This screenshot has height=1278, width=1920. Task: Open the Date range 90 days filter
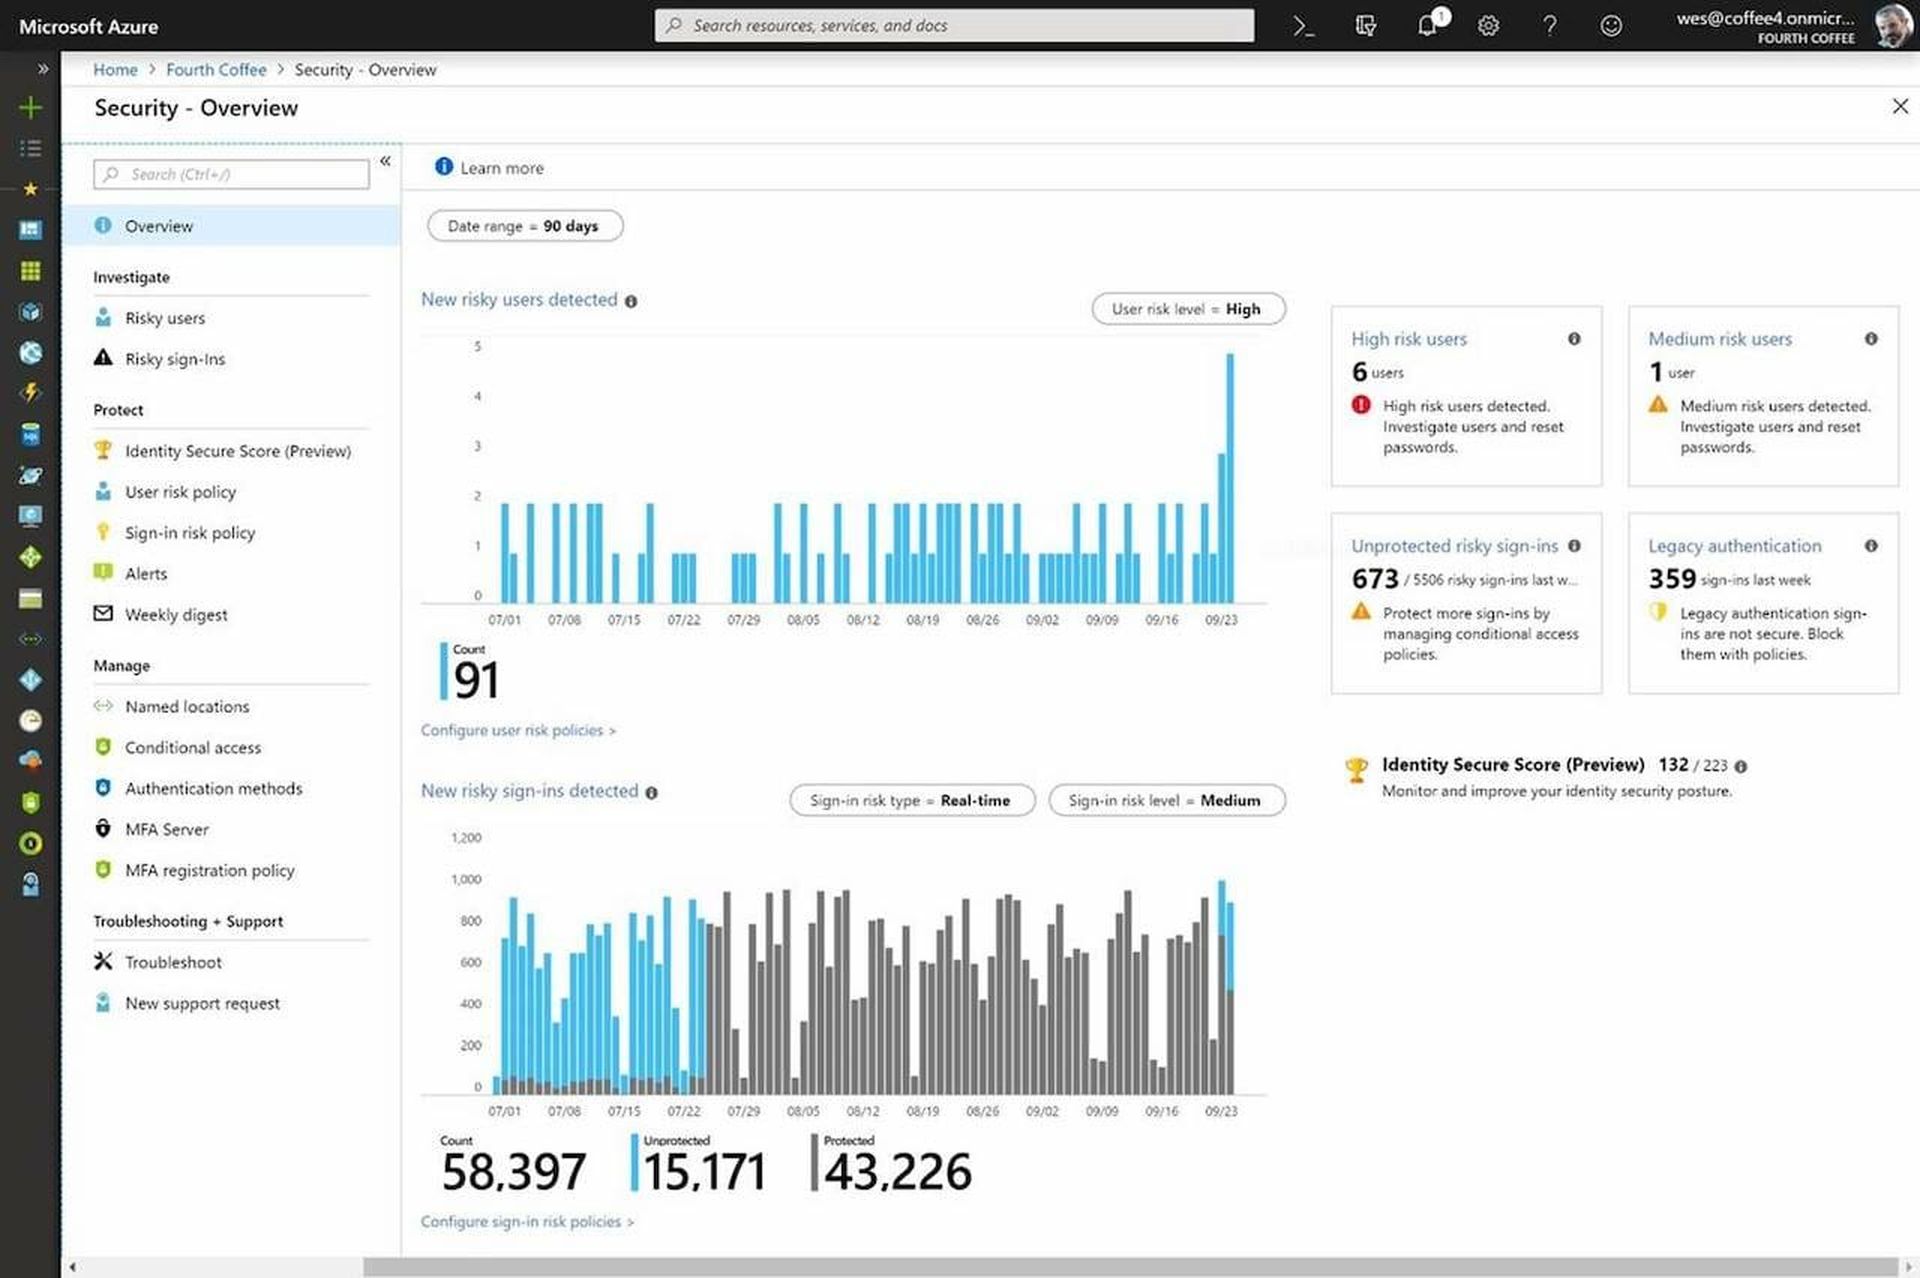524,226
